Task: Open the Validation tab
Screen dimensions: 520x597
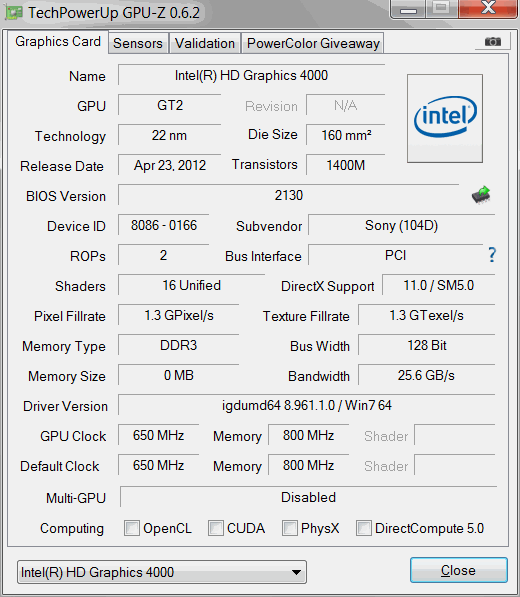Action: point(205,43)
